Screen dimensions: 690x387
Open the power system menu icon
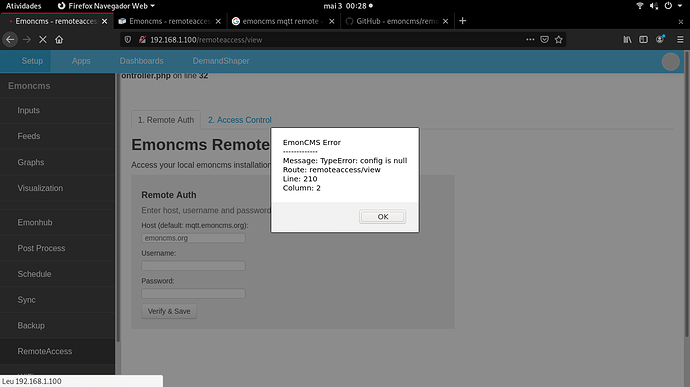click(x=668, y=6)
